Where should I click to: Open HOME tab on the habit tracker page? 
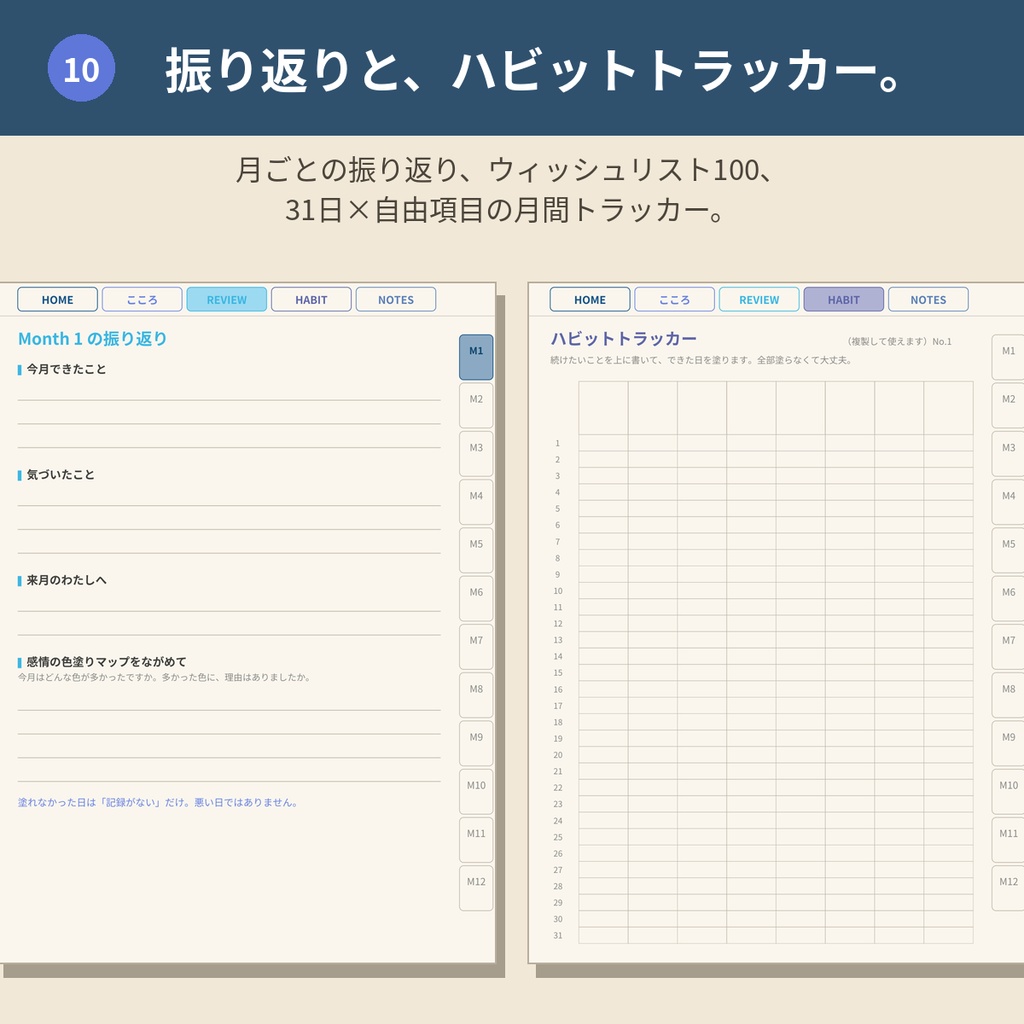click(x=590, y=300)
